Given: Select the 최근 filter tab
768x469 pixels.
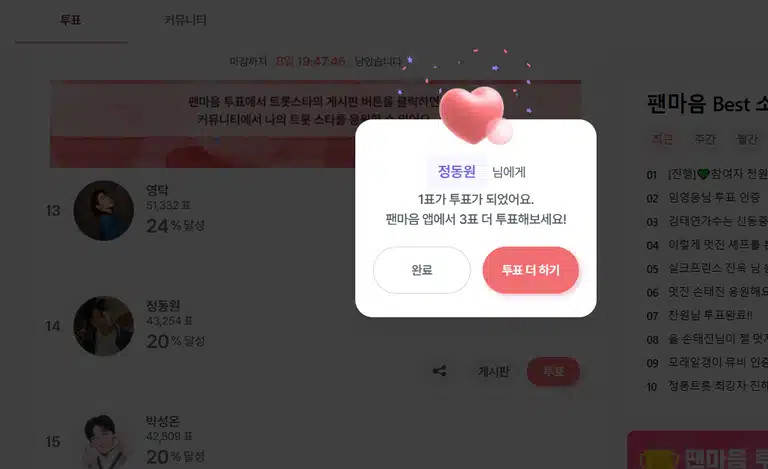Looking at the screenshot, I should (662, 139).
